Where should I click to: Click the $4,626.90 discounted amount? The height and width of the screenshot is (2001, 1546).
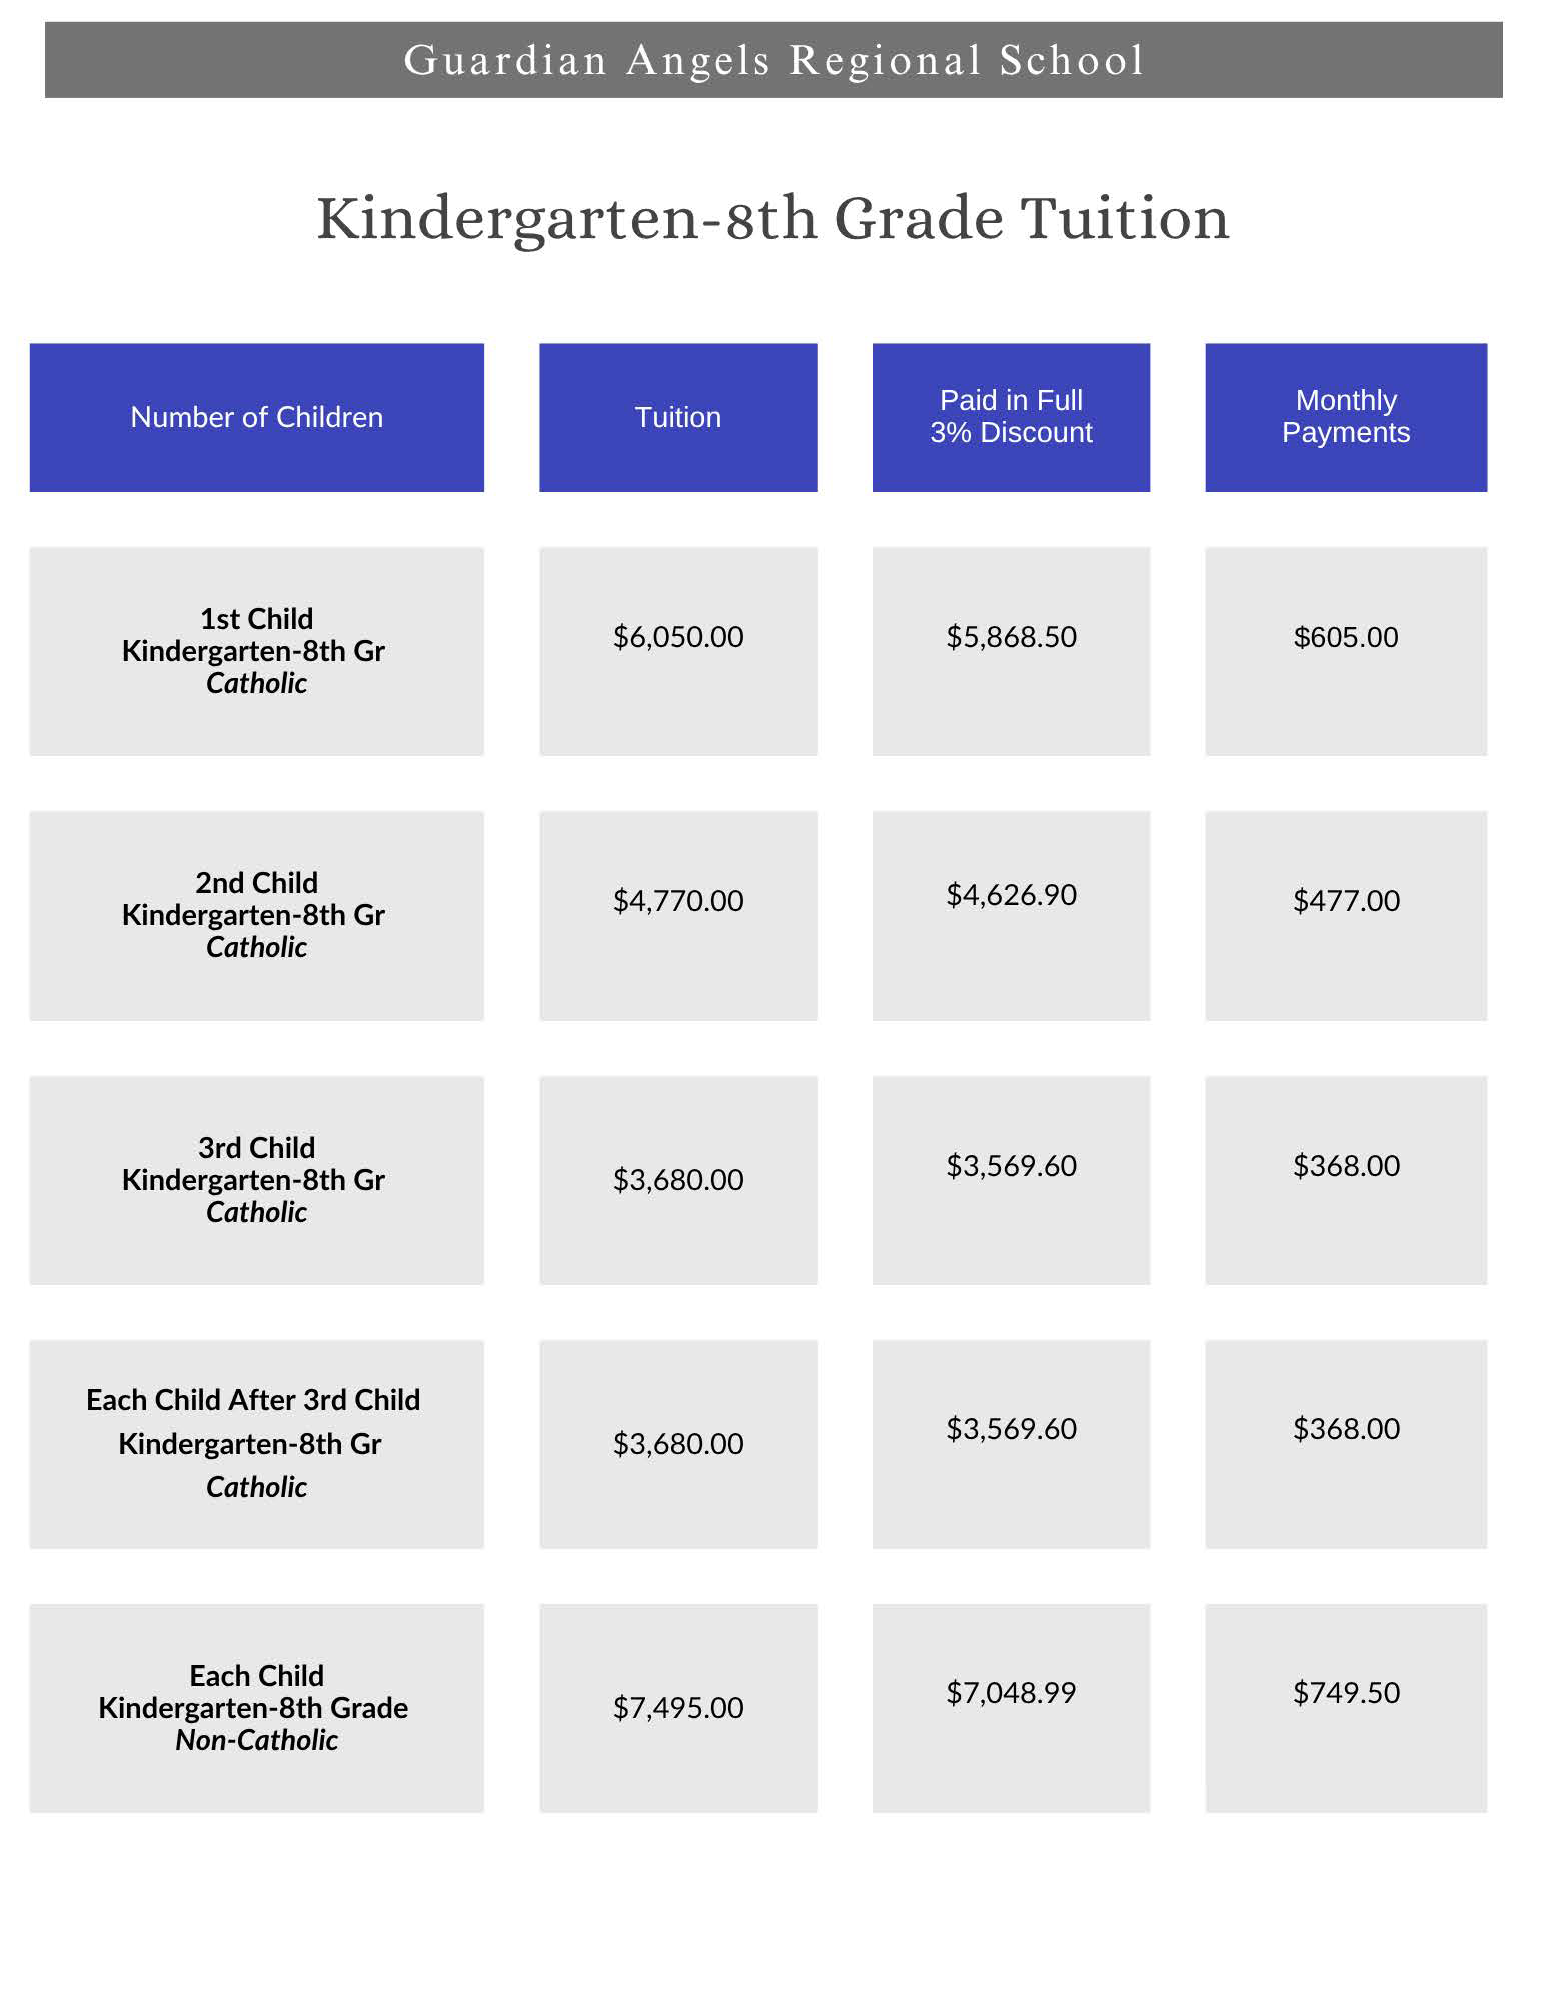[x=1011, y=895]
